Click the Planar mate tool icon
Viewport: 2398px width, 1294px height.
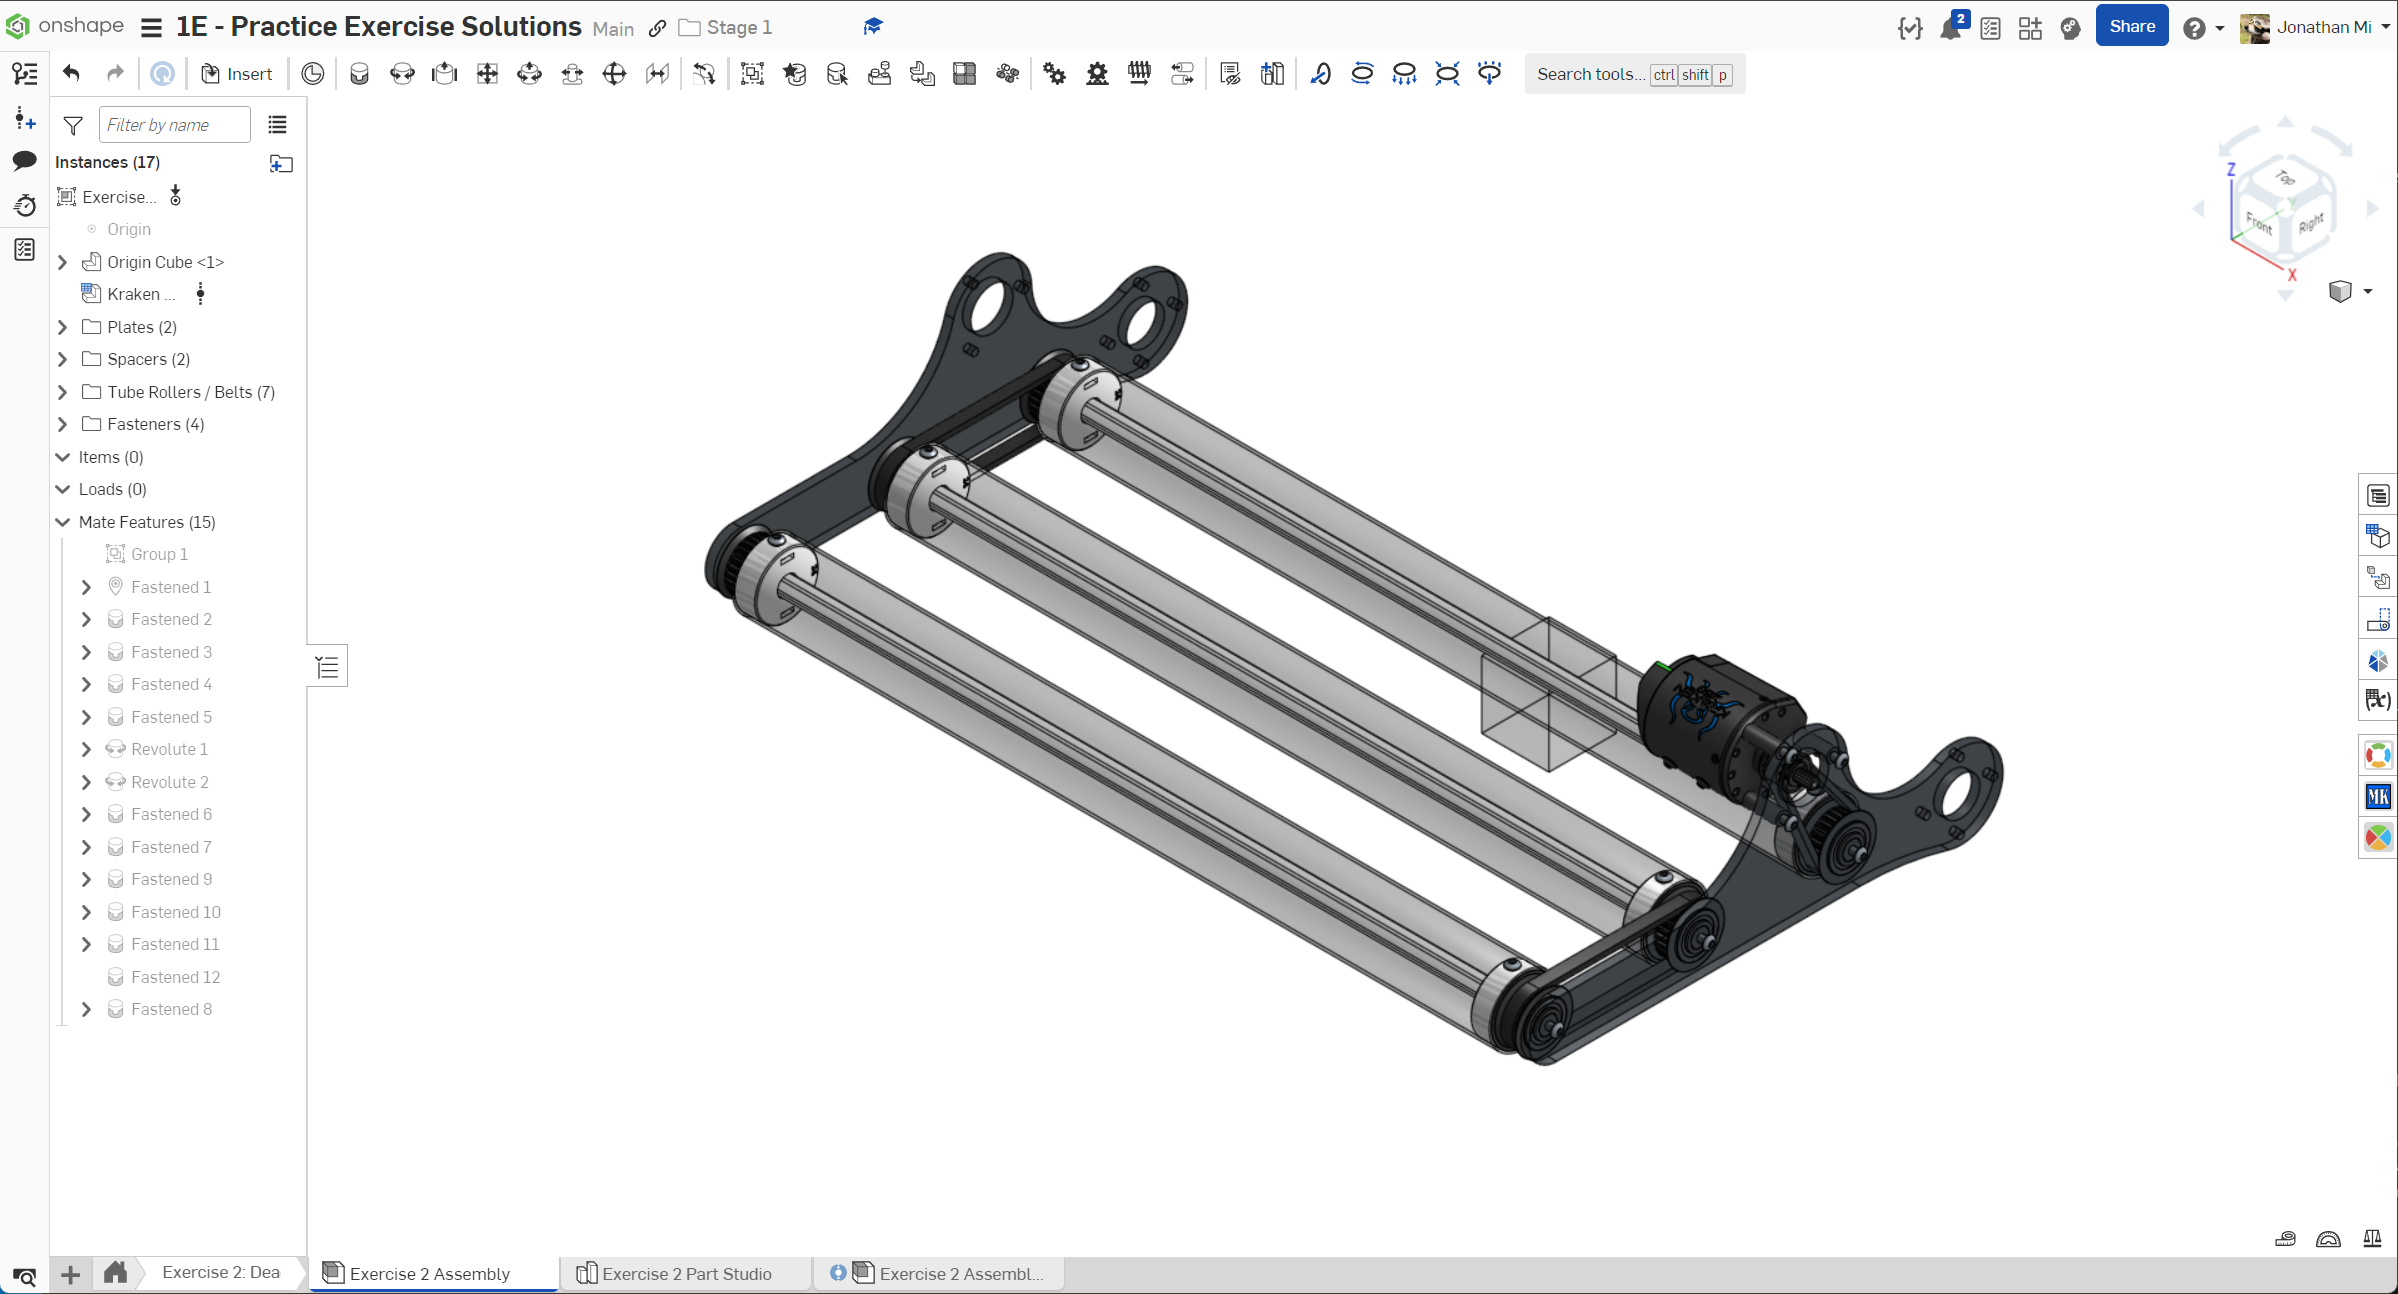(487, 74)
